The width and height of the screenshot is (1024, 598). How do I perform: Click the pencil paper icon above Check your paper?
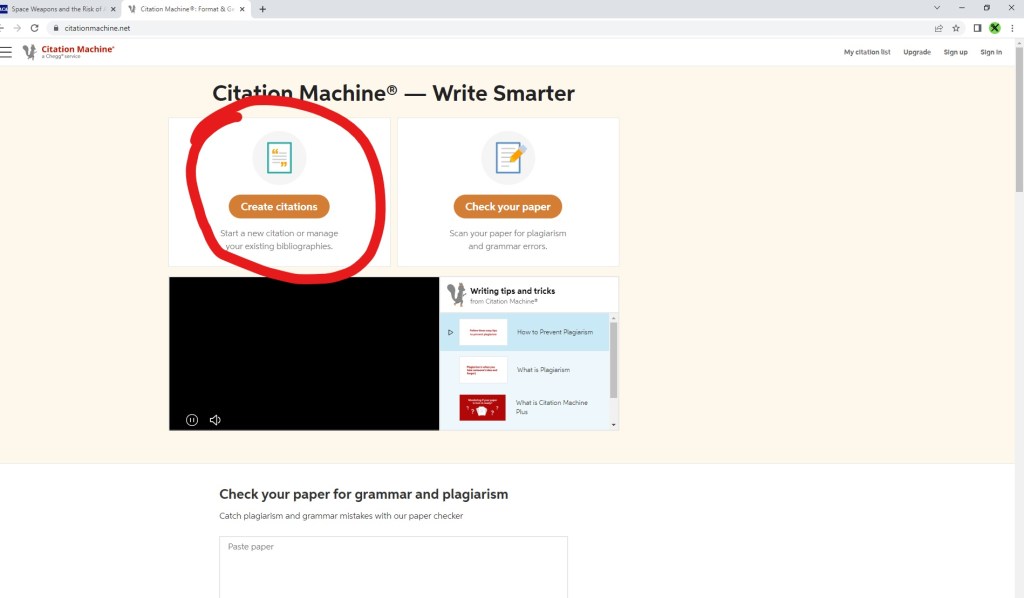(508, 158)
